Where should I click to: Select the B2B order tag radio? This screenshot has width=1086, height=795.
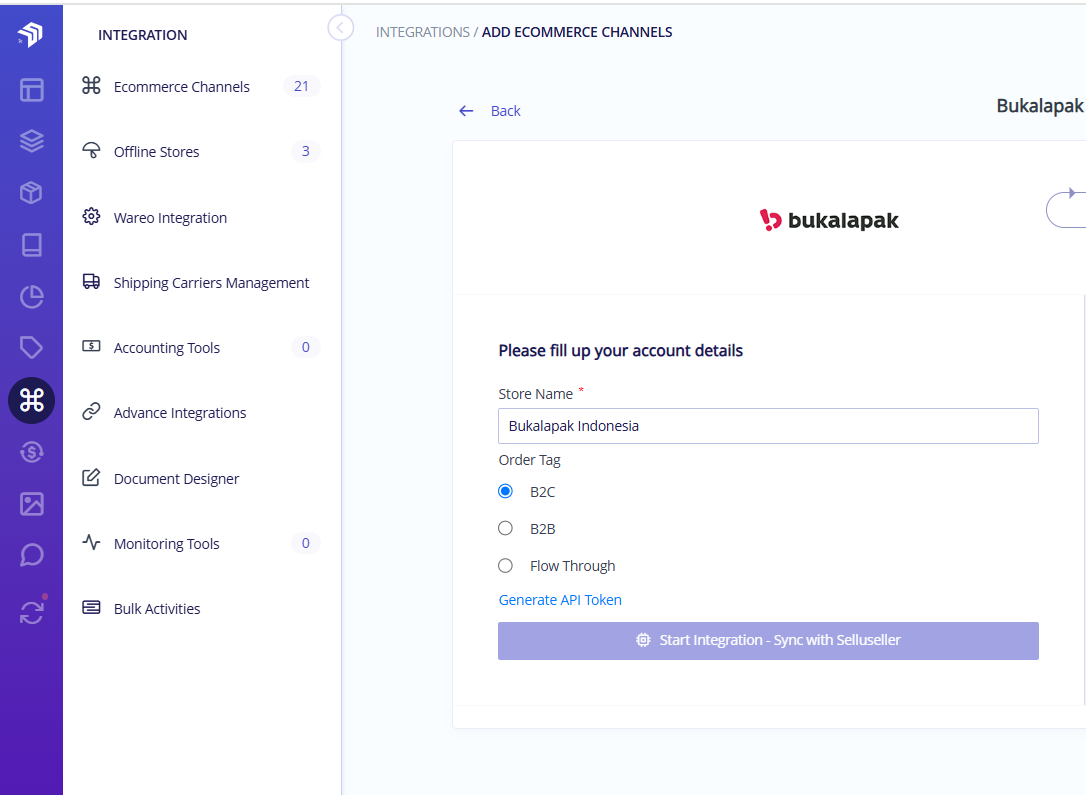click(506, 528)
